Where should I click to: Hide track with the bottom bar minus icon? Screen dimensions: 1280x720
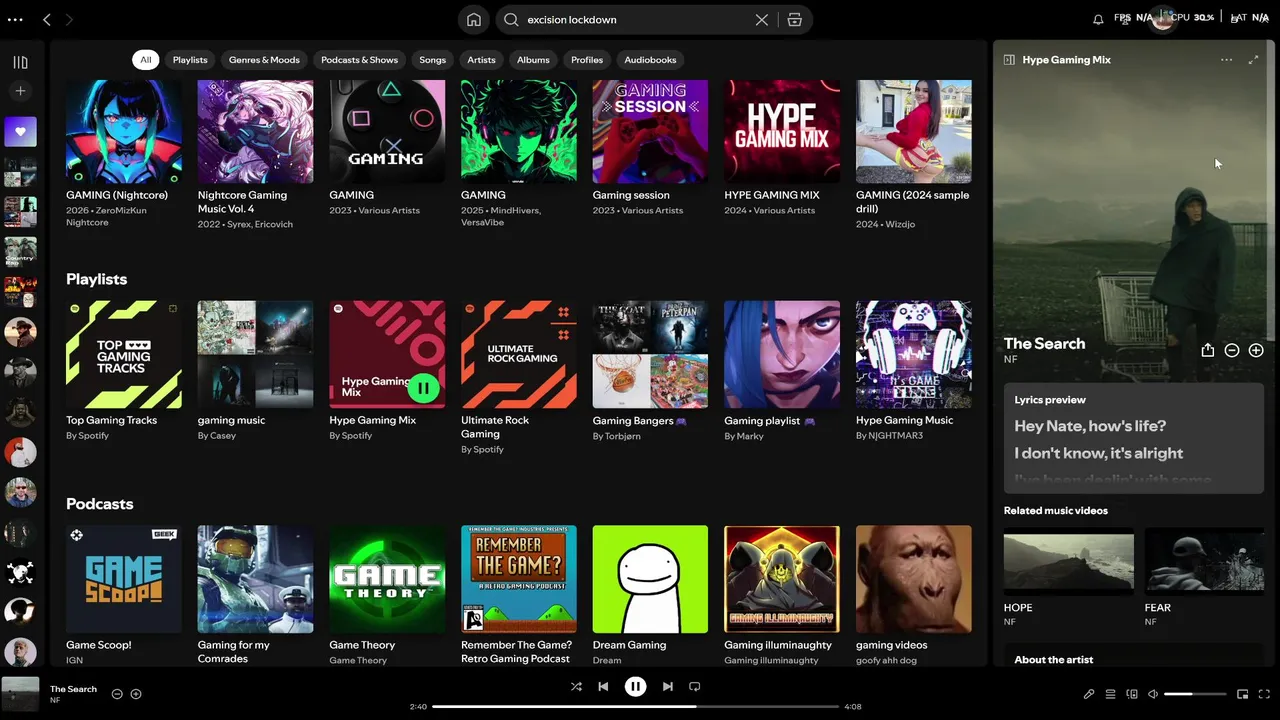click(x=117, y=694)
